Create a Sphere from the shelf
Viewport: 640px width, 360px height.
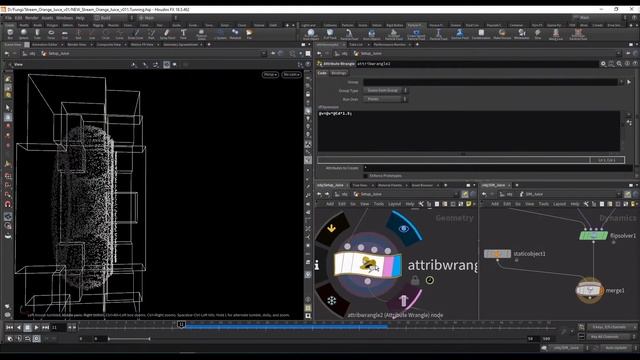pos(24,34)
